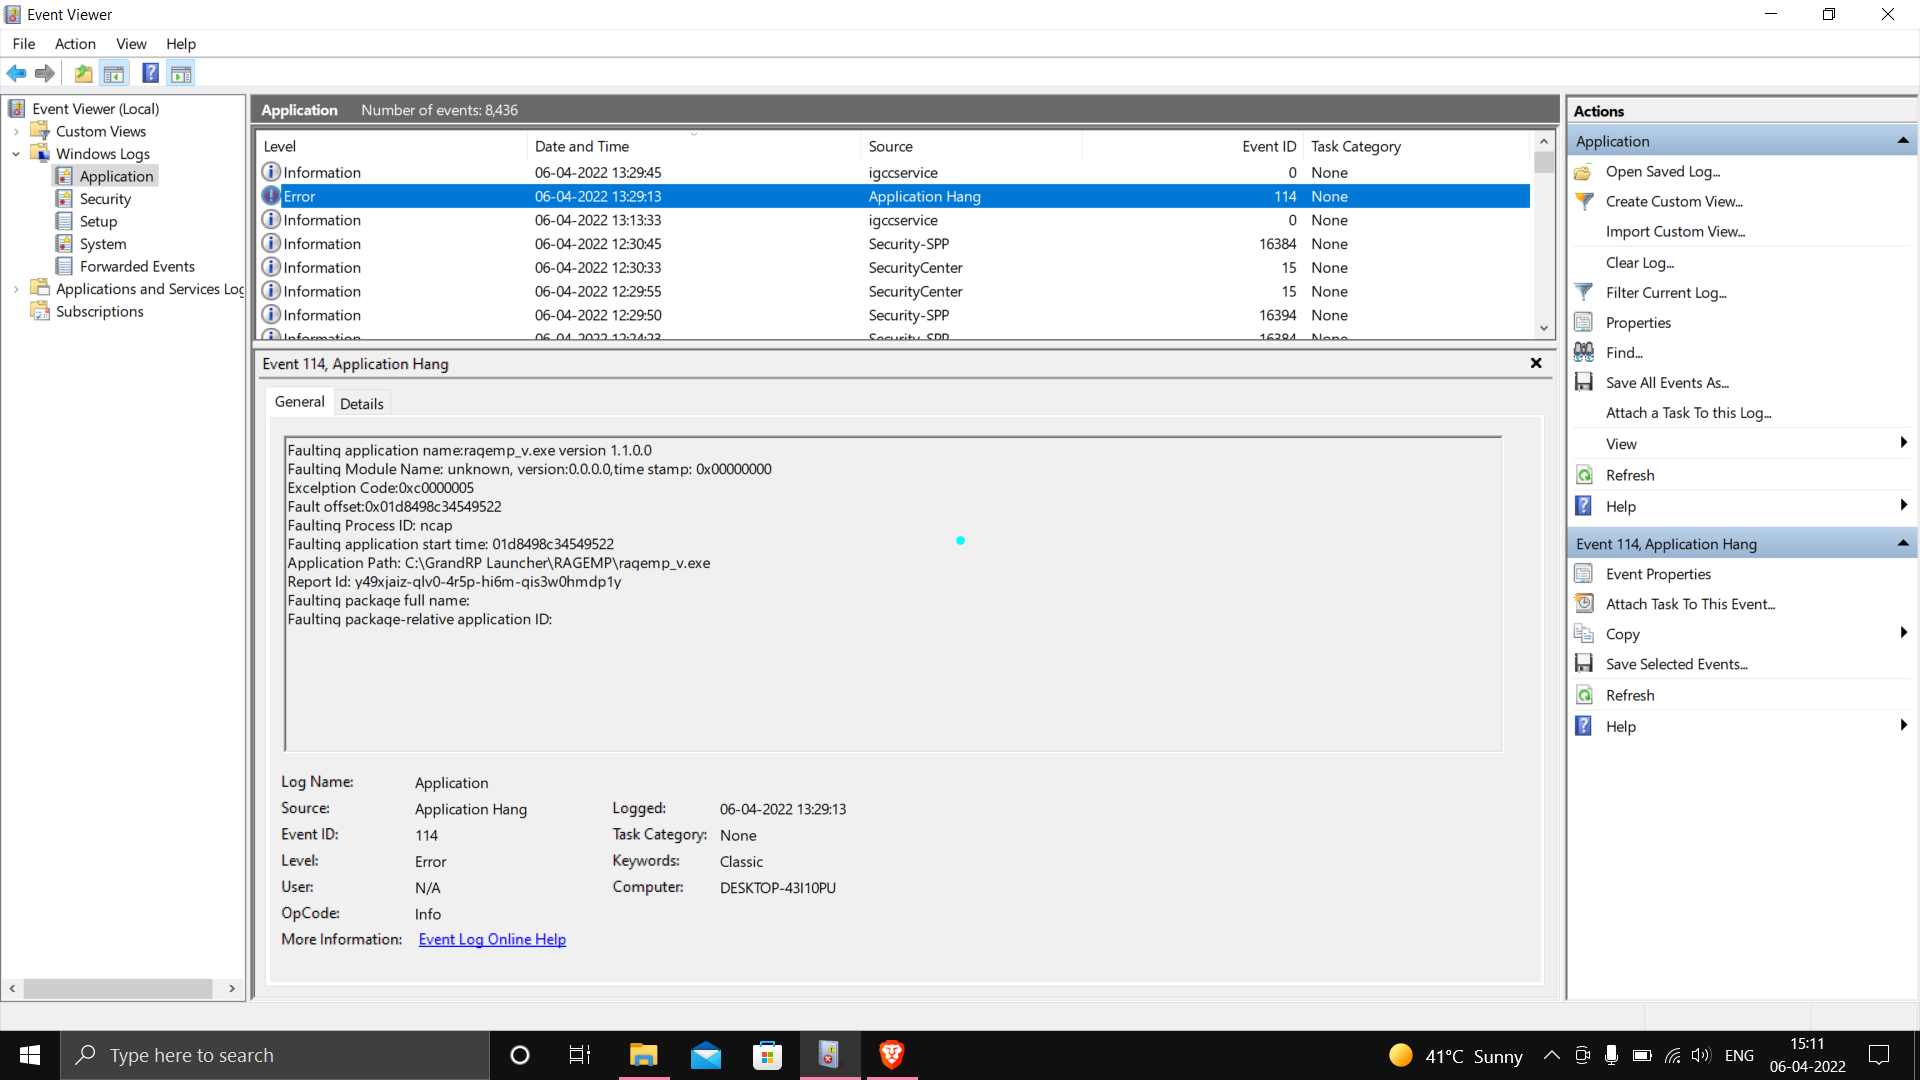The height and width of the screenshot is (1080, 1920).
Task: Click Refresh under Event 114 actions
Action: [1629, 695]
